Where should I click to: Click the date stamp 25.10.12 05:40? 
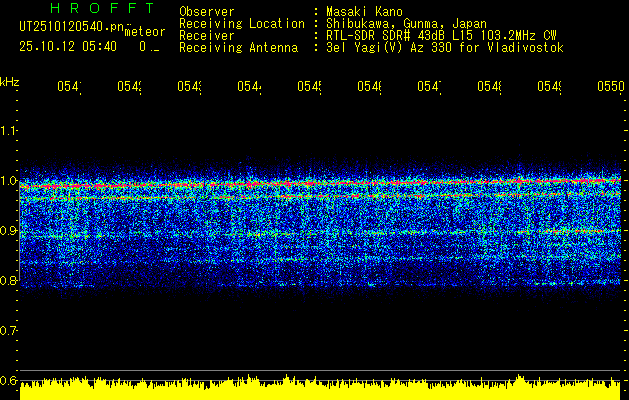coord(68,47)
